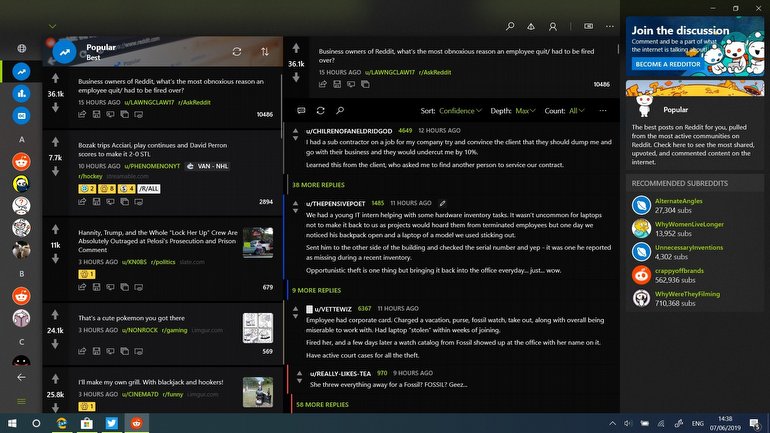Viewport: 770px width, 433px height.
Task: Save the cute pokemon post
Action: pyautogui.click(x=96, y=351)
